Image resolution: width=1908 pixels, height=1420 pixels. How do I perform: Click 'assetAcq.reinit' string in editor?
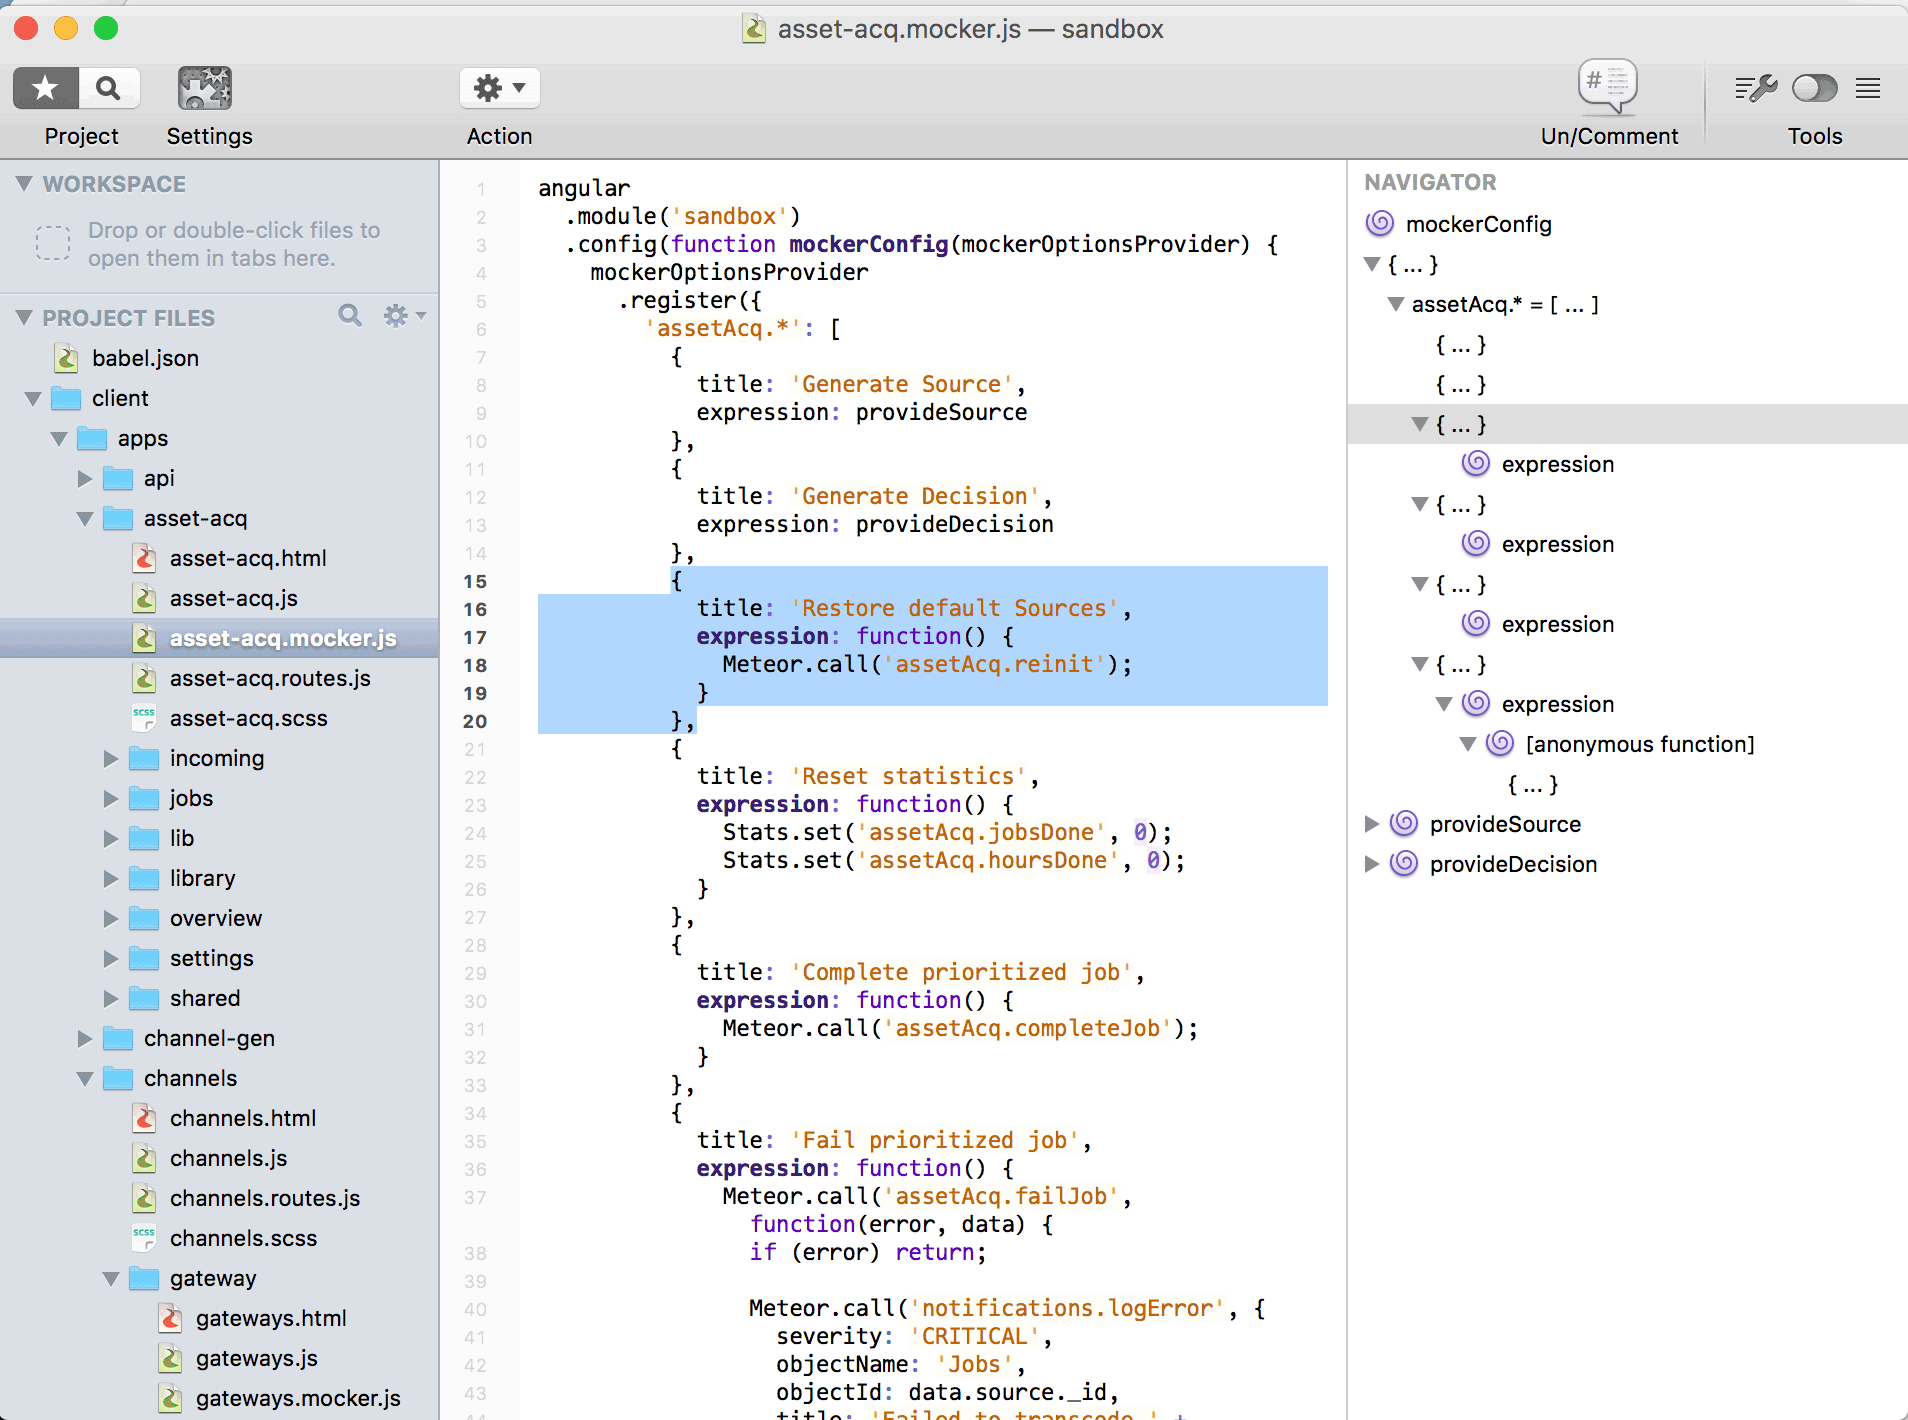tap(994, 664)
